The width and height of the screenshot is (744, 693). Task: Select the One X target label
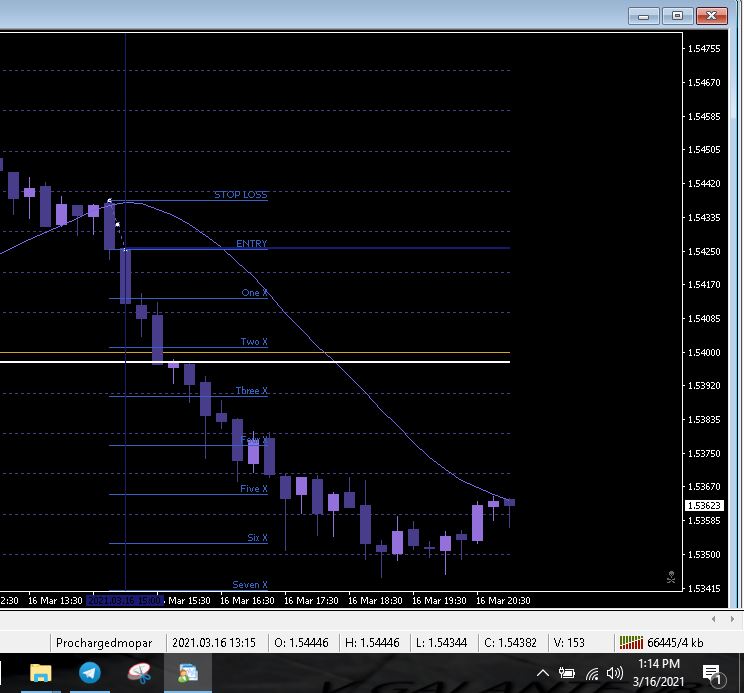(254, 293)
